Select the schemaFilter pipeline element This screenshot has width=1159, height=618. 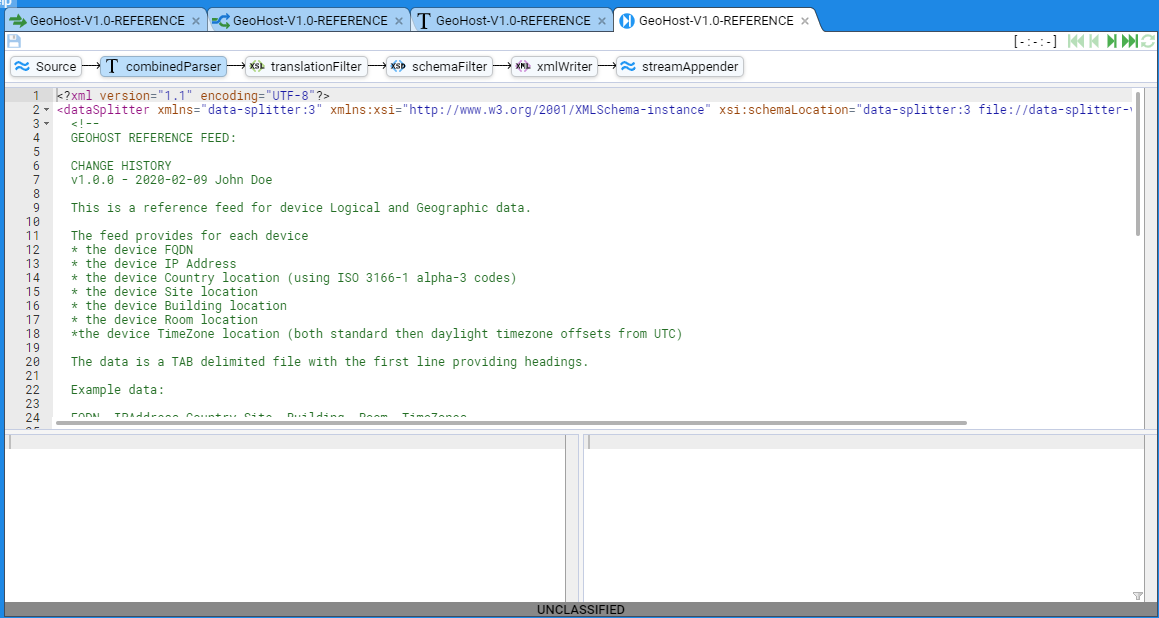(439, 67)
